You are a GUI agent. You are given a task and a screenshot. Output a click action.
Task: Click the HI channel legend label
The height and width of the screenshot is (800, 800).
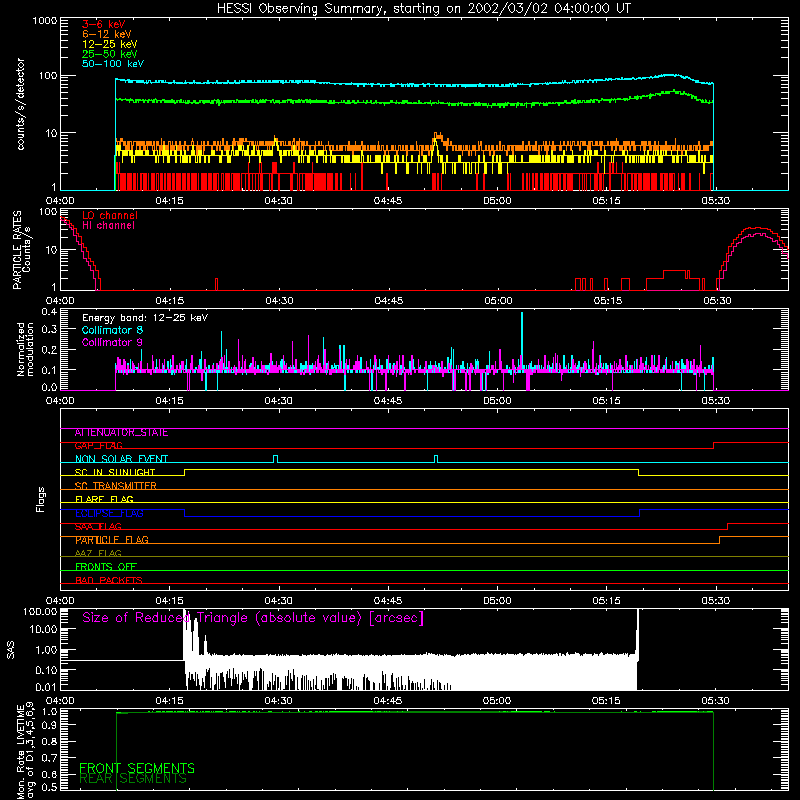click(x=108, y=226)
